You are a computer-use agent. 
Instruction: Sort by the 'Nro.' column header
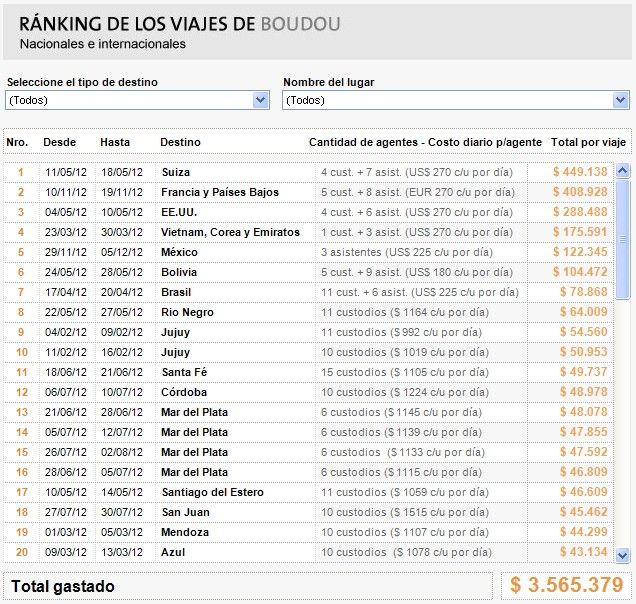point(17,143)
